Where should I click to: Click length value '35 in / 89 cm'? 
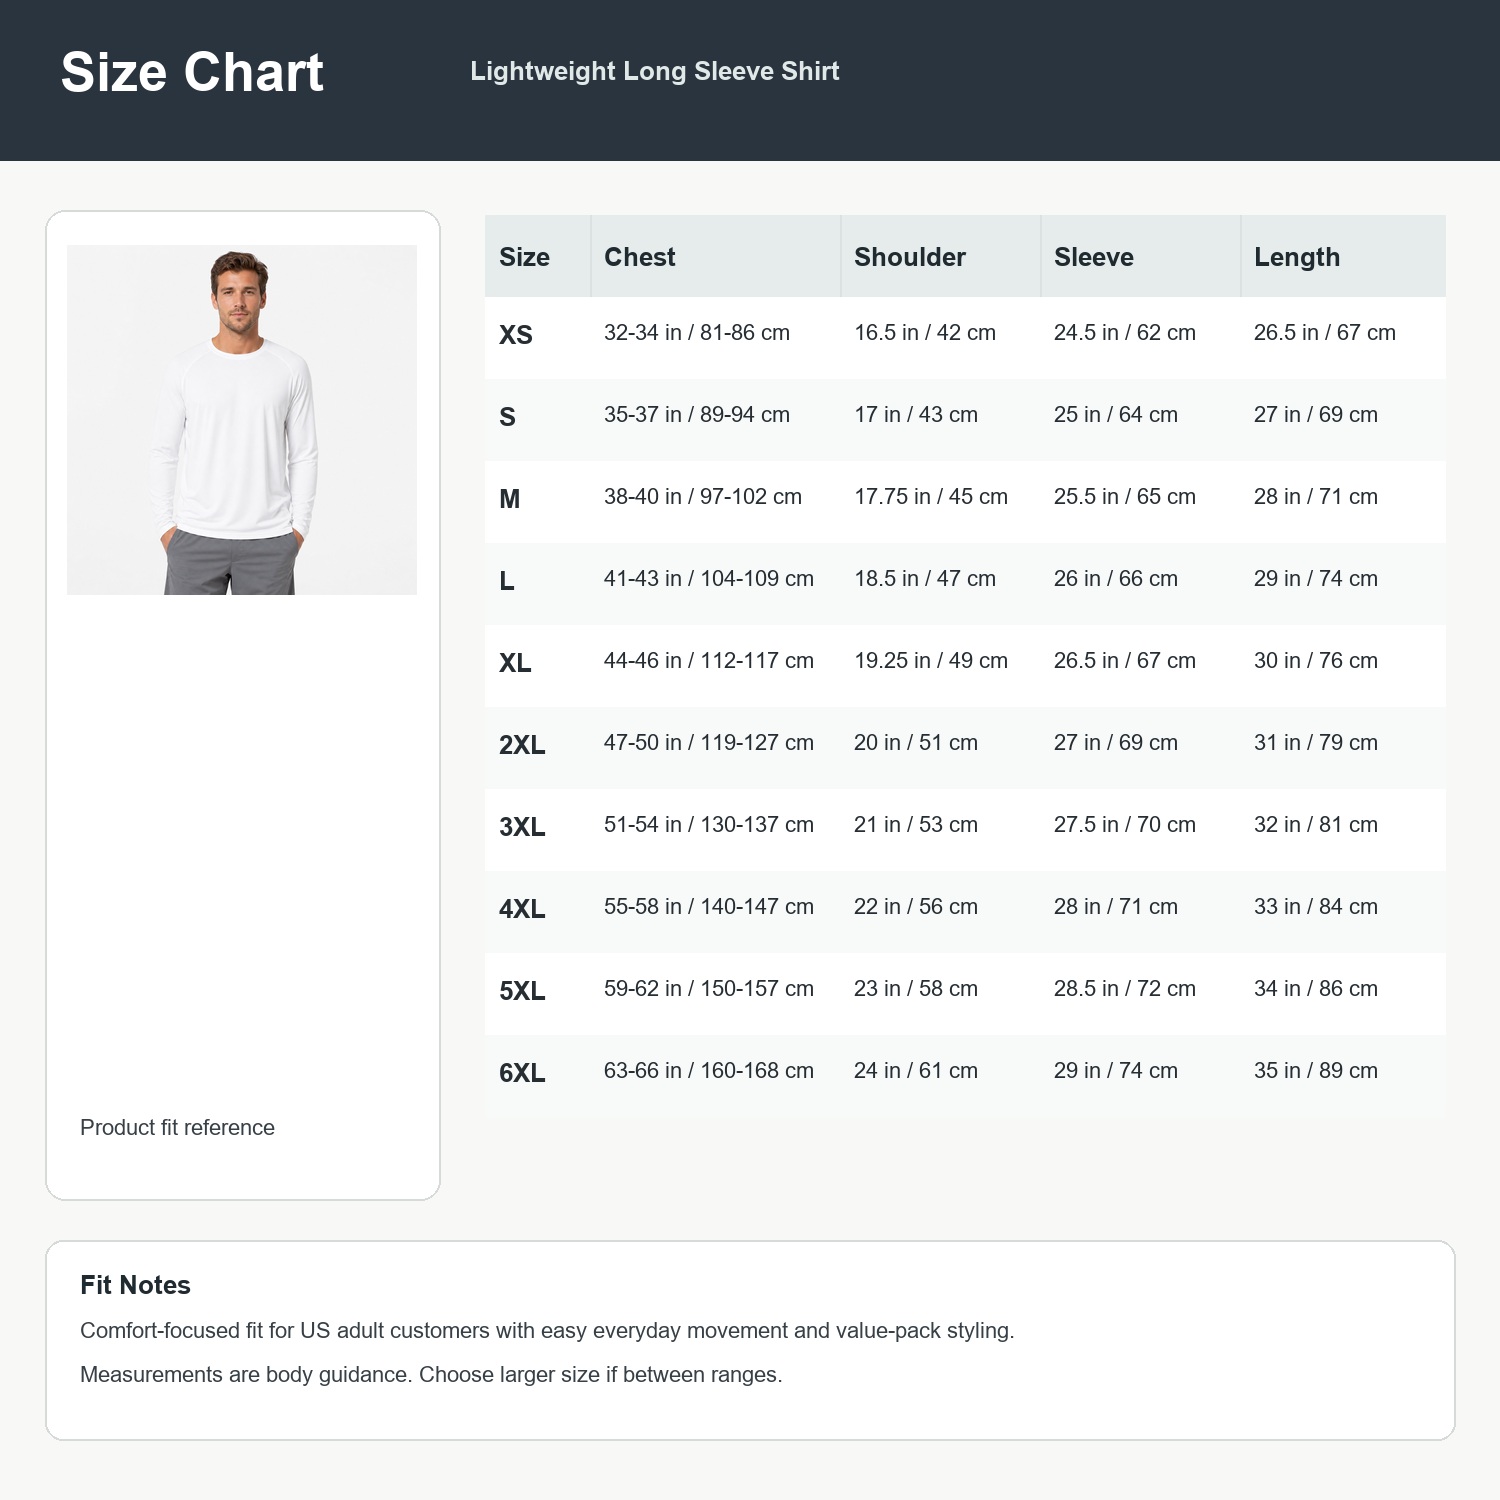[1316, 1071]
